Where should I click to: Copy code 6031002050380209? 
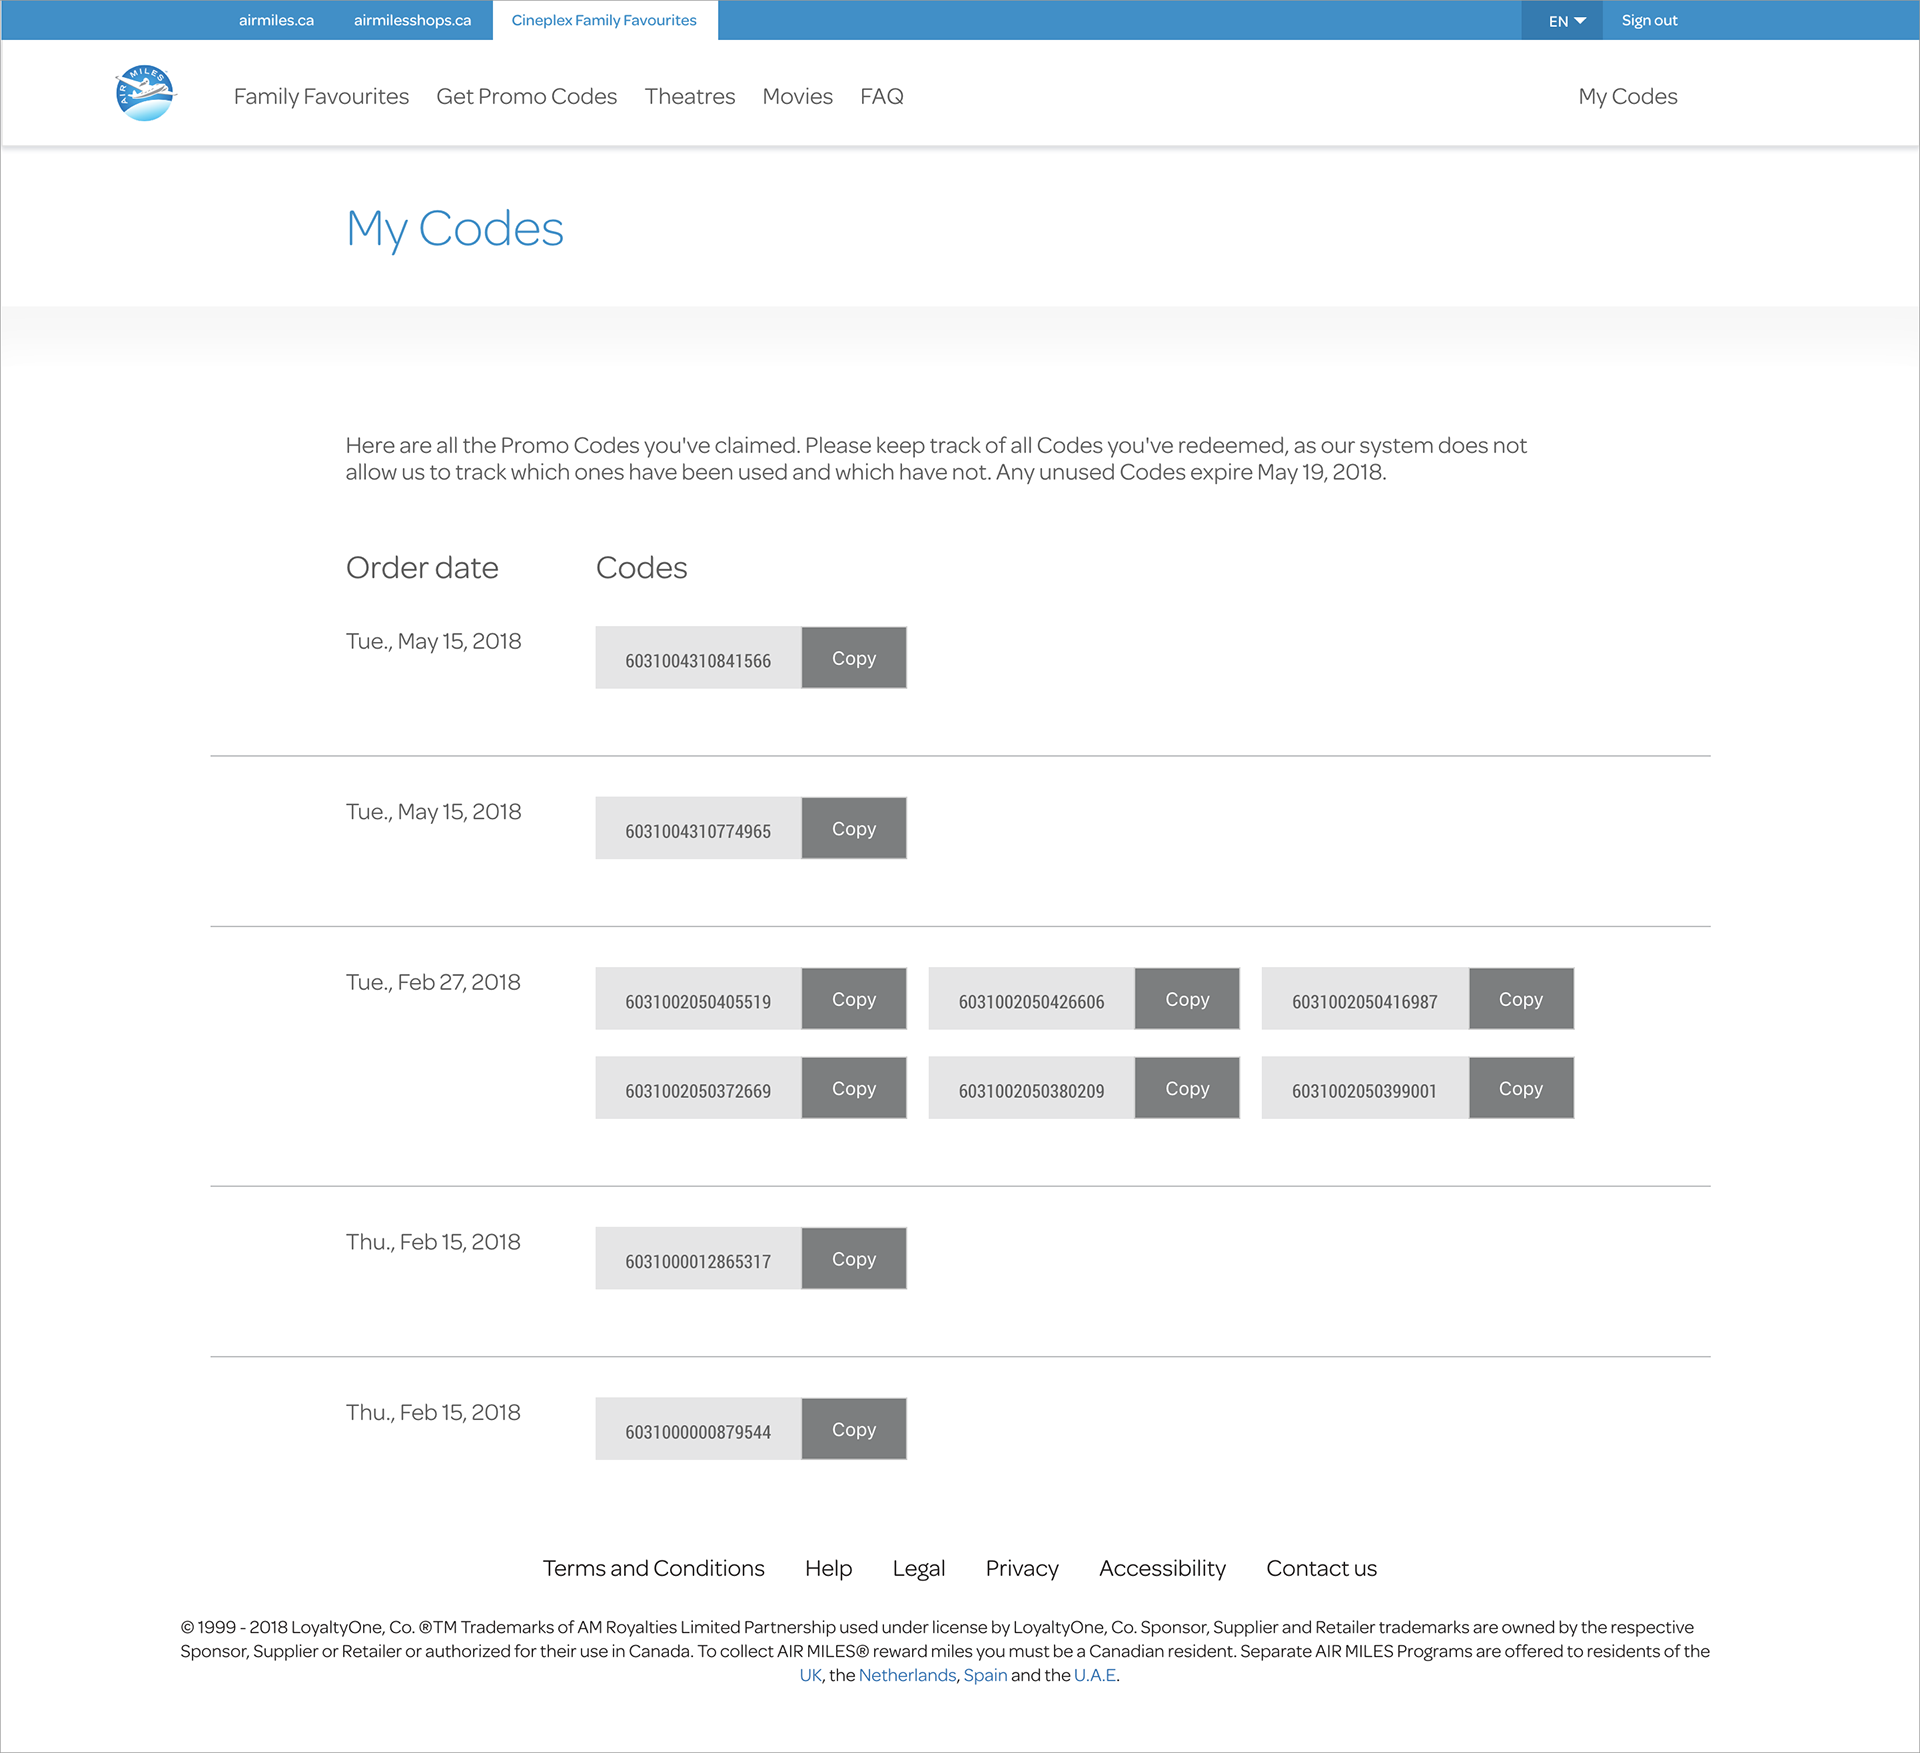click(1187, 1088)
